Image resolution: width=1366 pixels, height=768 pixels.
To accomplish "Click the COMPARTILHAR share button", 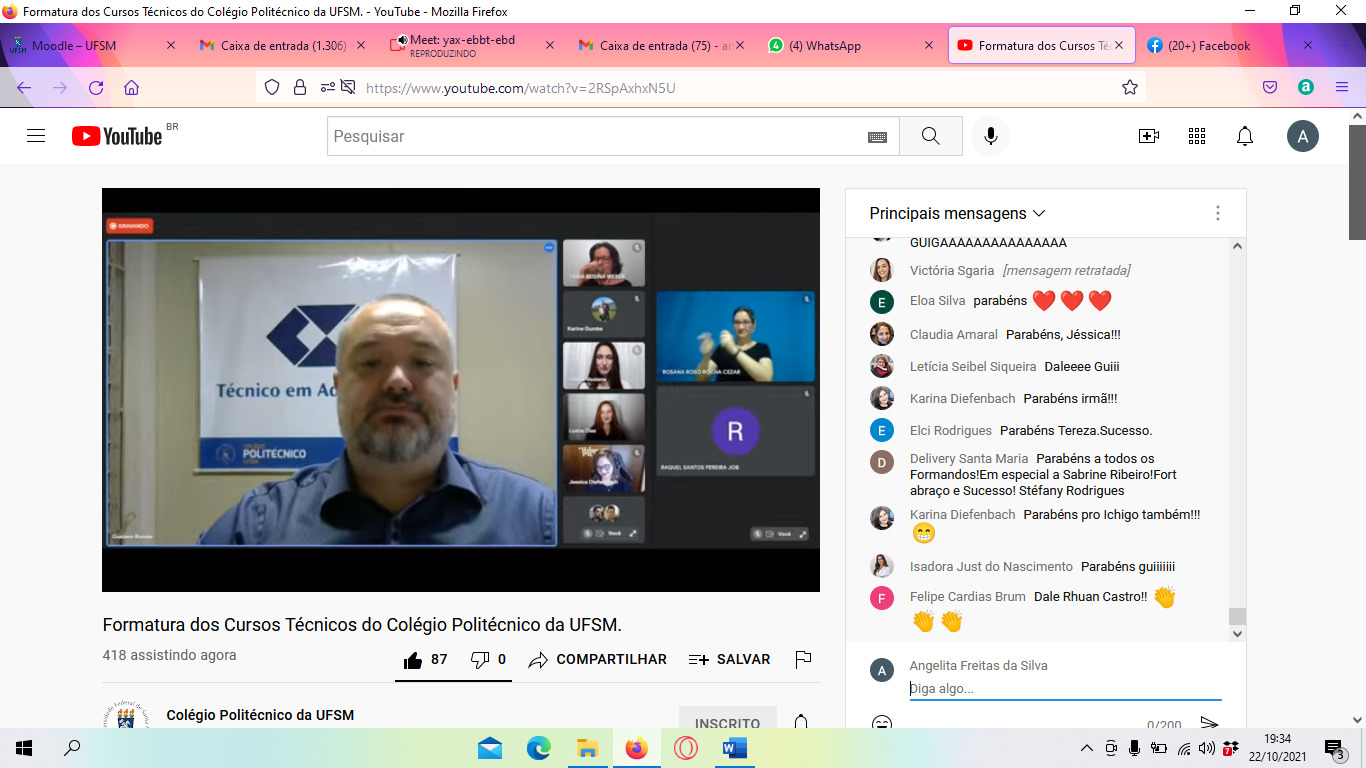I will (598, 659).
